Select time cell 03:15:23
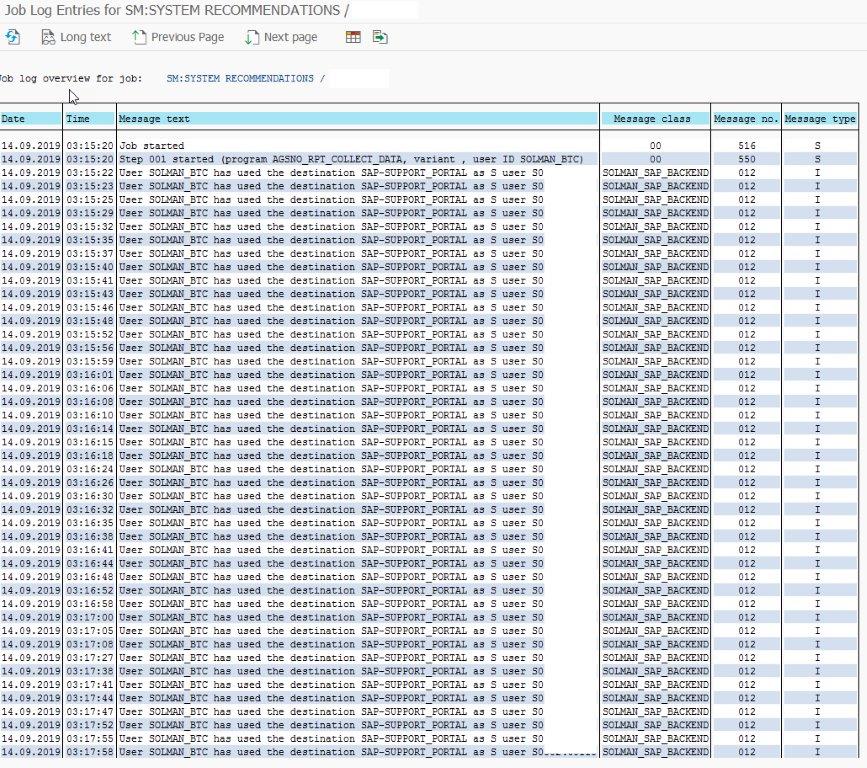Screen dimensions: 867x768 pyautogui.click(x=90, y=186)
